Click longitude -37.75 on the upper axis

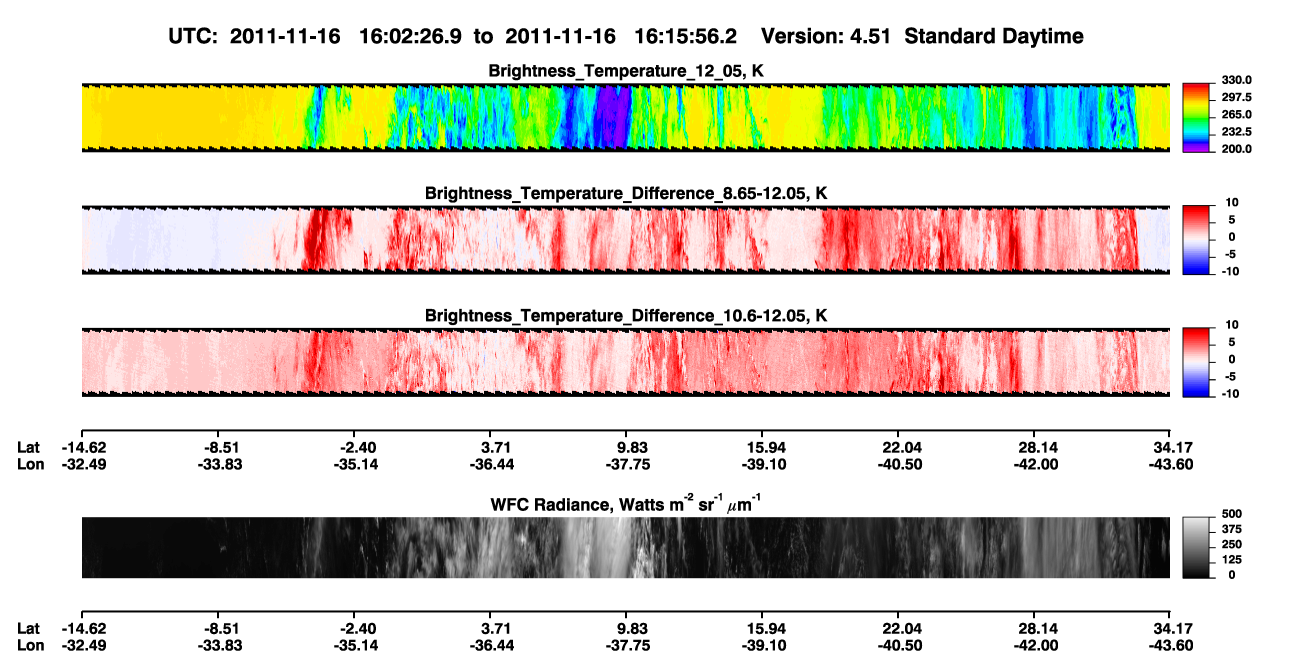630,464
